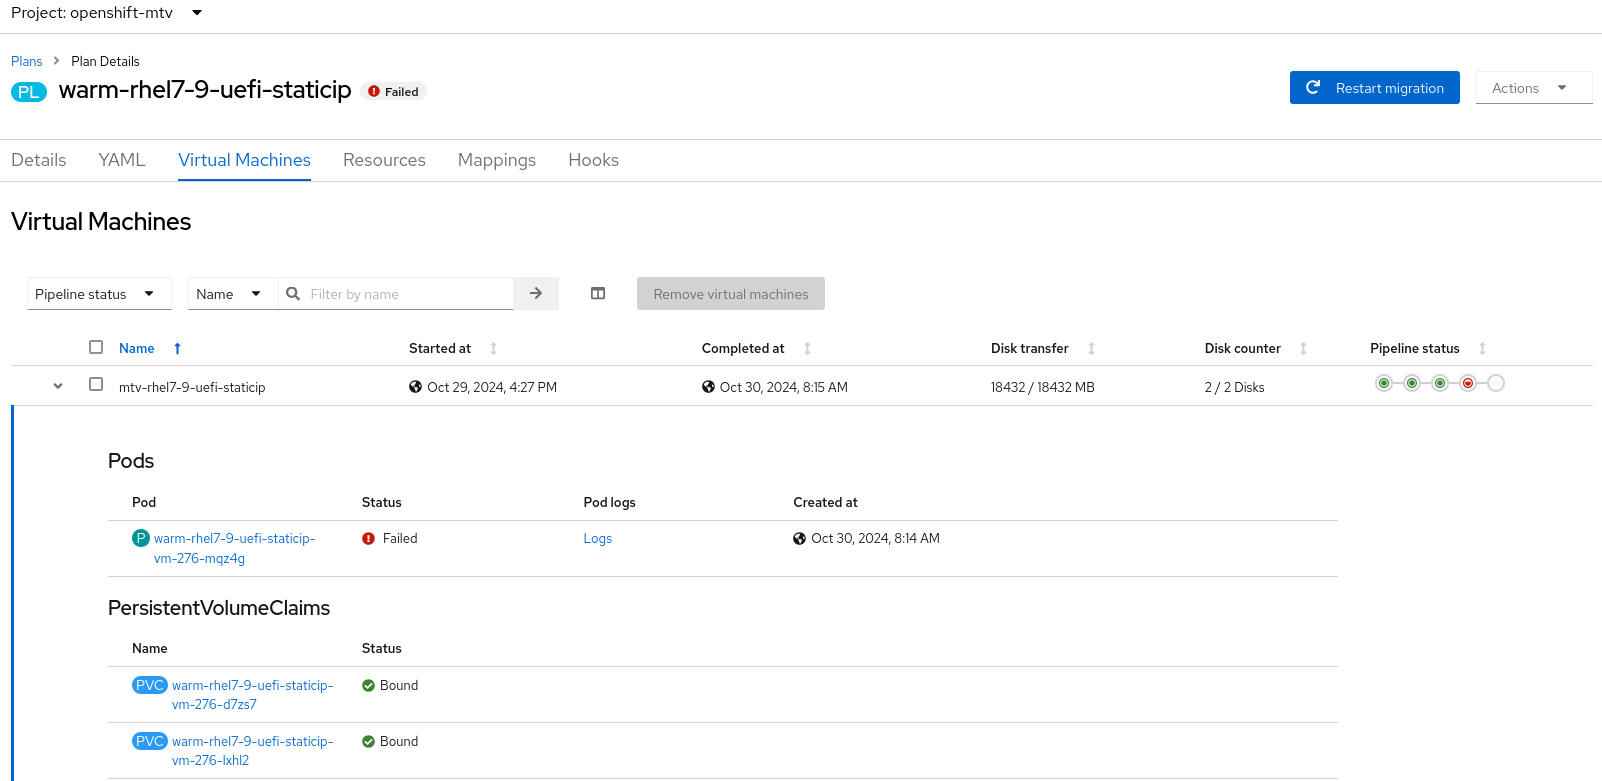The height and width of the screenshot is (781, 1602).
Task: Collapse the mtv-rhel7-9-uefi-staticip row details
Action: click(x=58, y=386)
